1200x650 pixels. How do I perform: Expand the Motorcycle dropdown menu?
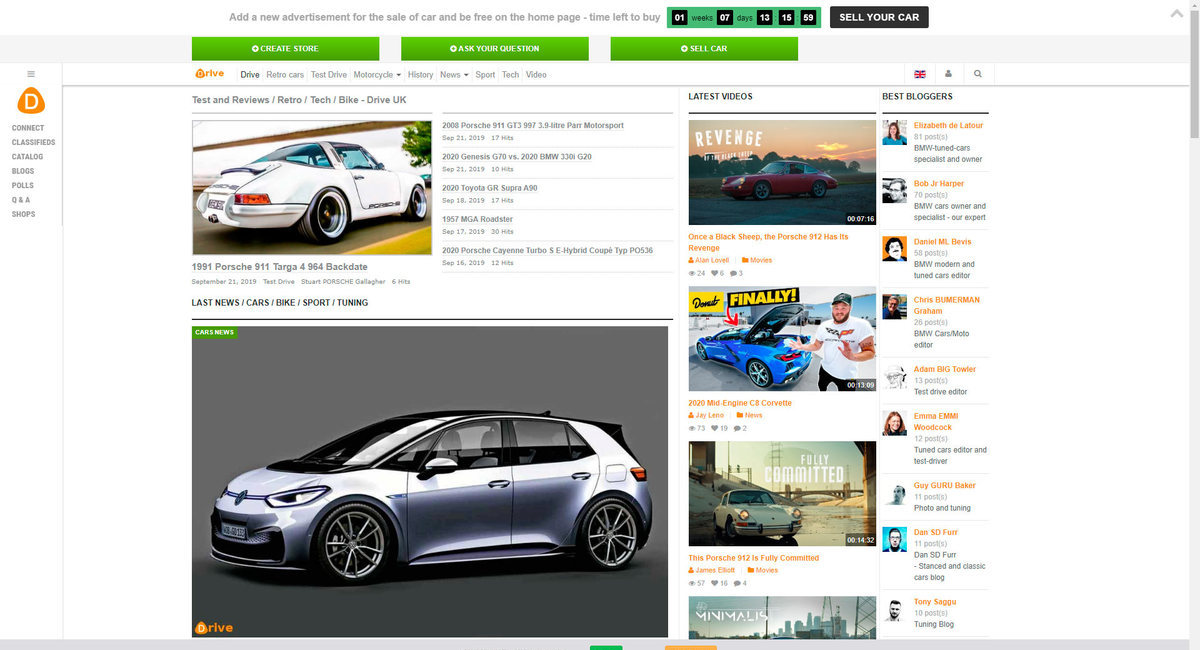(x=377, y=75)
